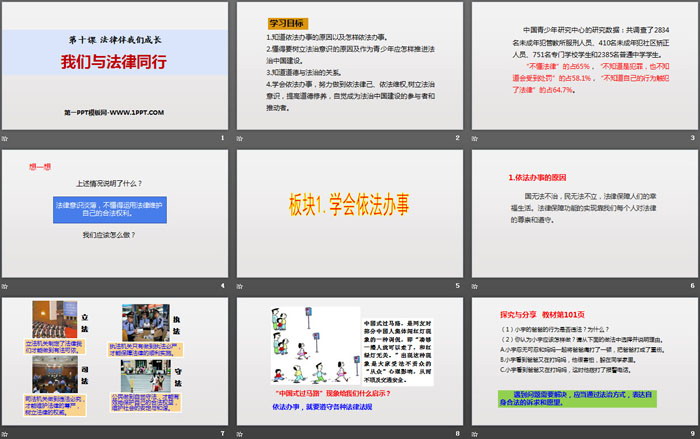
Task: Select the '中国式过马路' cartoon slide
Action: point(350,358)
